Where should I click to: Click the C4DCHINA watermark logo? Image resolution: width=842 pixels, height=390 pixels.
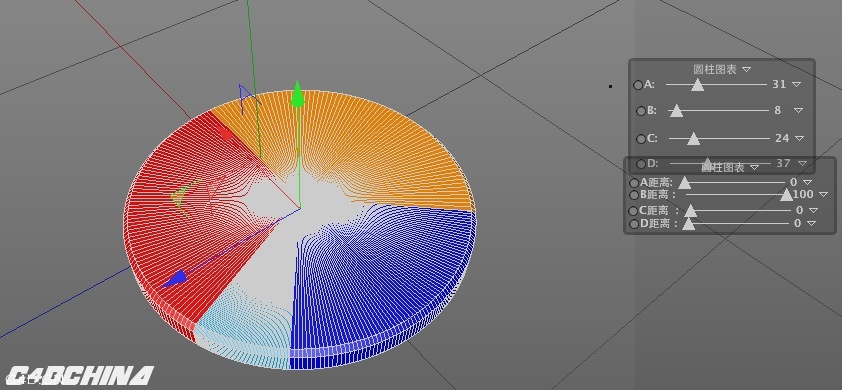click(79, 375)
